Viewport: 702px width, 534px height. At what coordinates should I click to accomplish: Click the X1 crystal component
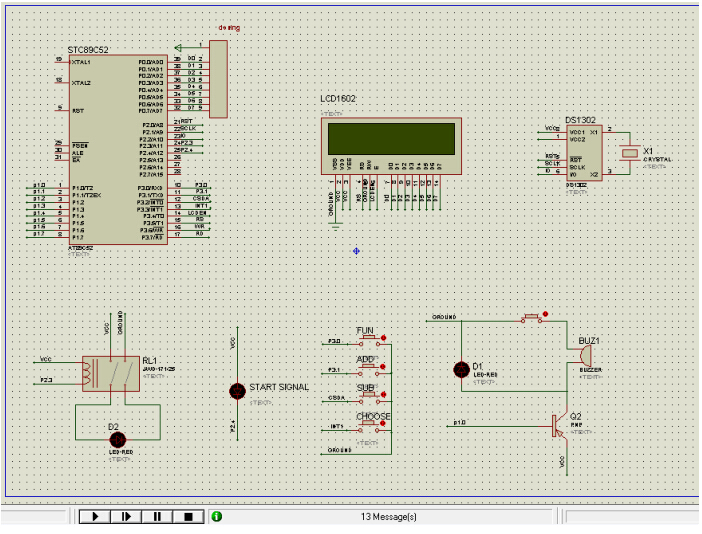pyautogui.click(x=629, y=153)
